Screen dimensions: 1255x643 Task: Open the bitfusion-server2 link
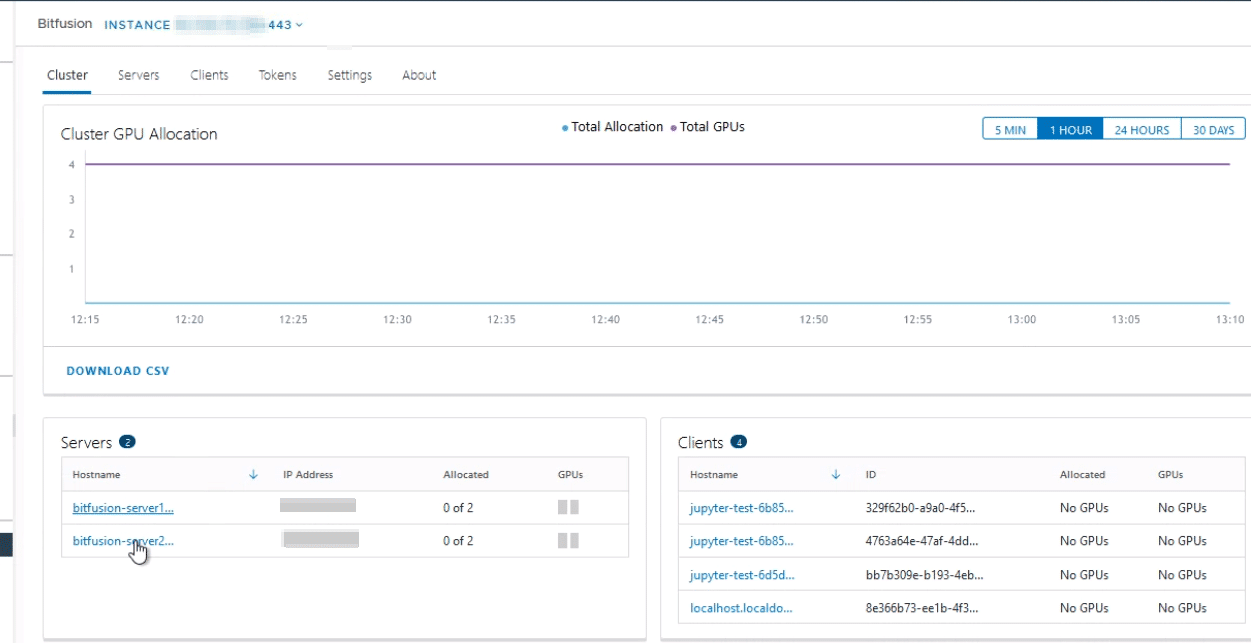[x=123, y=541]
